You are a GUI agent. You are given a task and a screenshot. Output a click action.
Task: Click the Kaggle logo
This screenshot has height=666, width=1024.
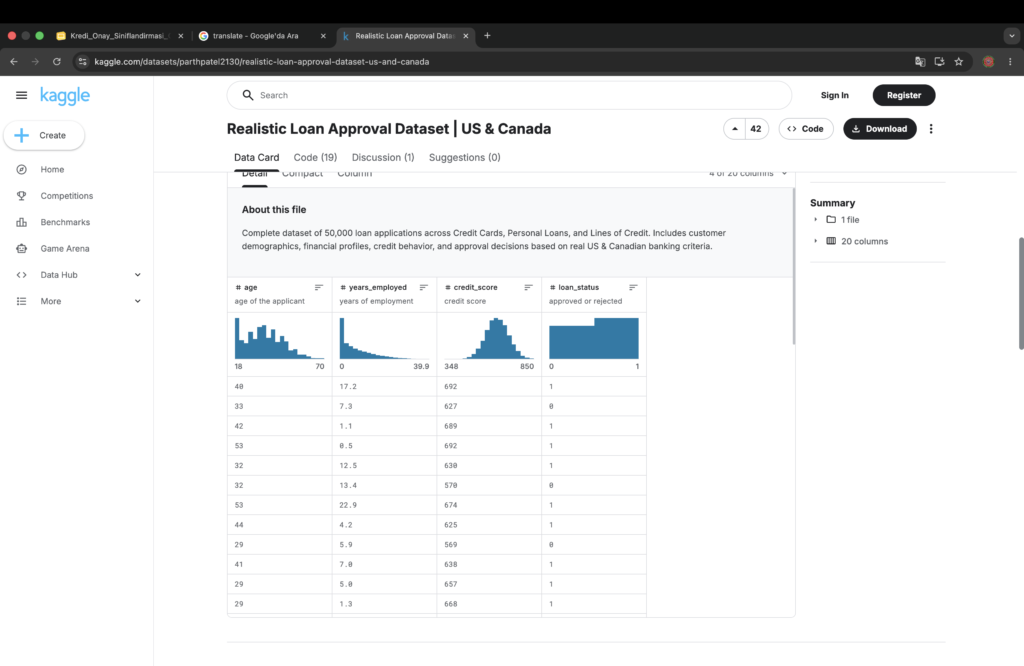coord(65,96)
